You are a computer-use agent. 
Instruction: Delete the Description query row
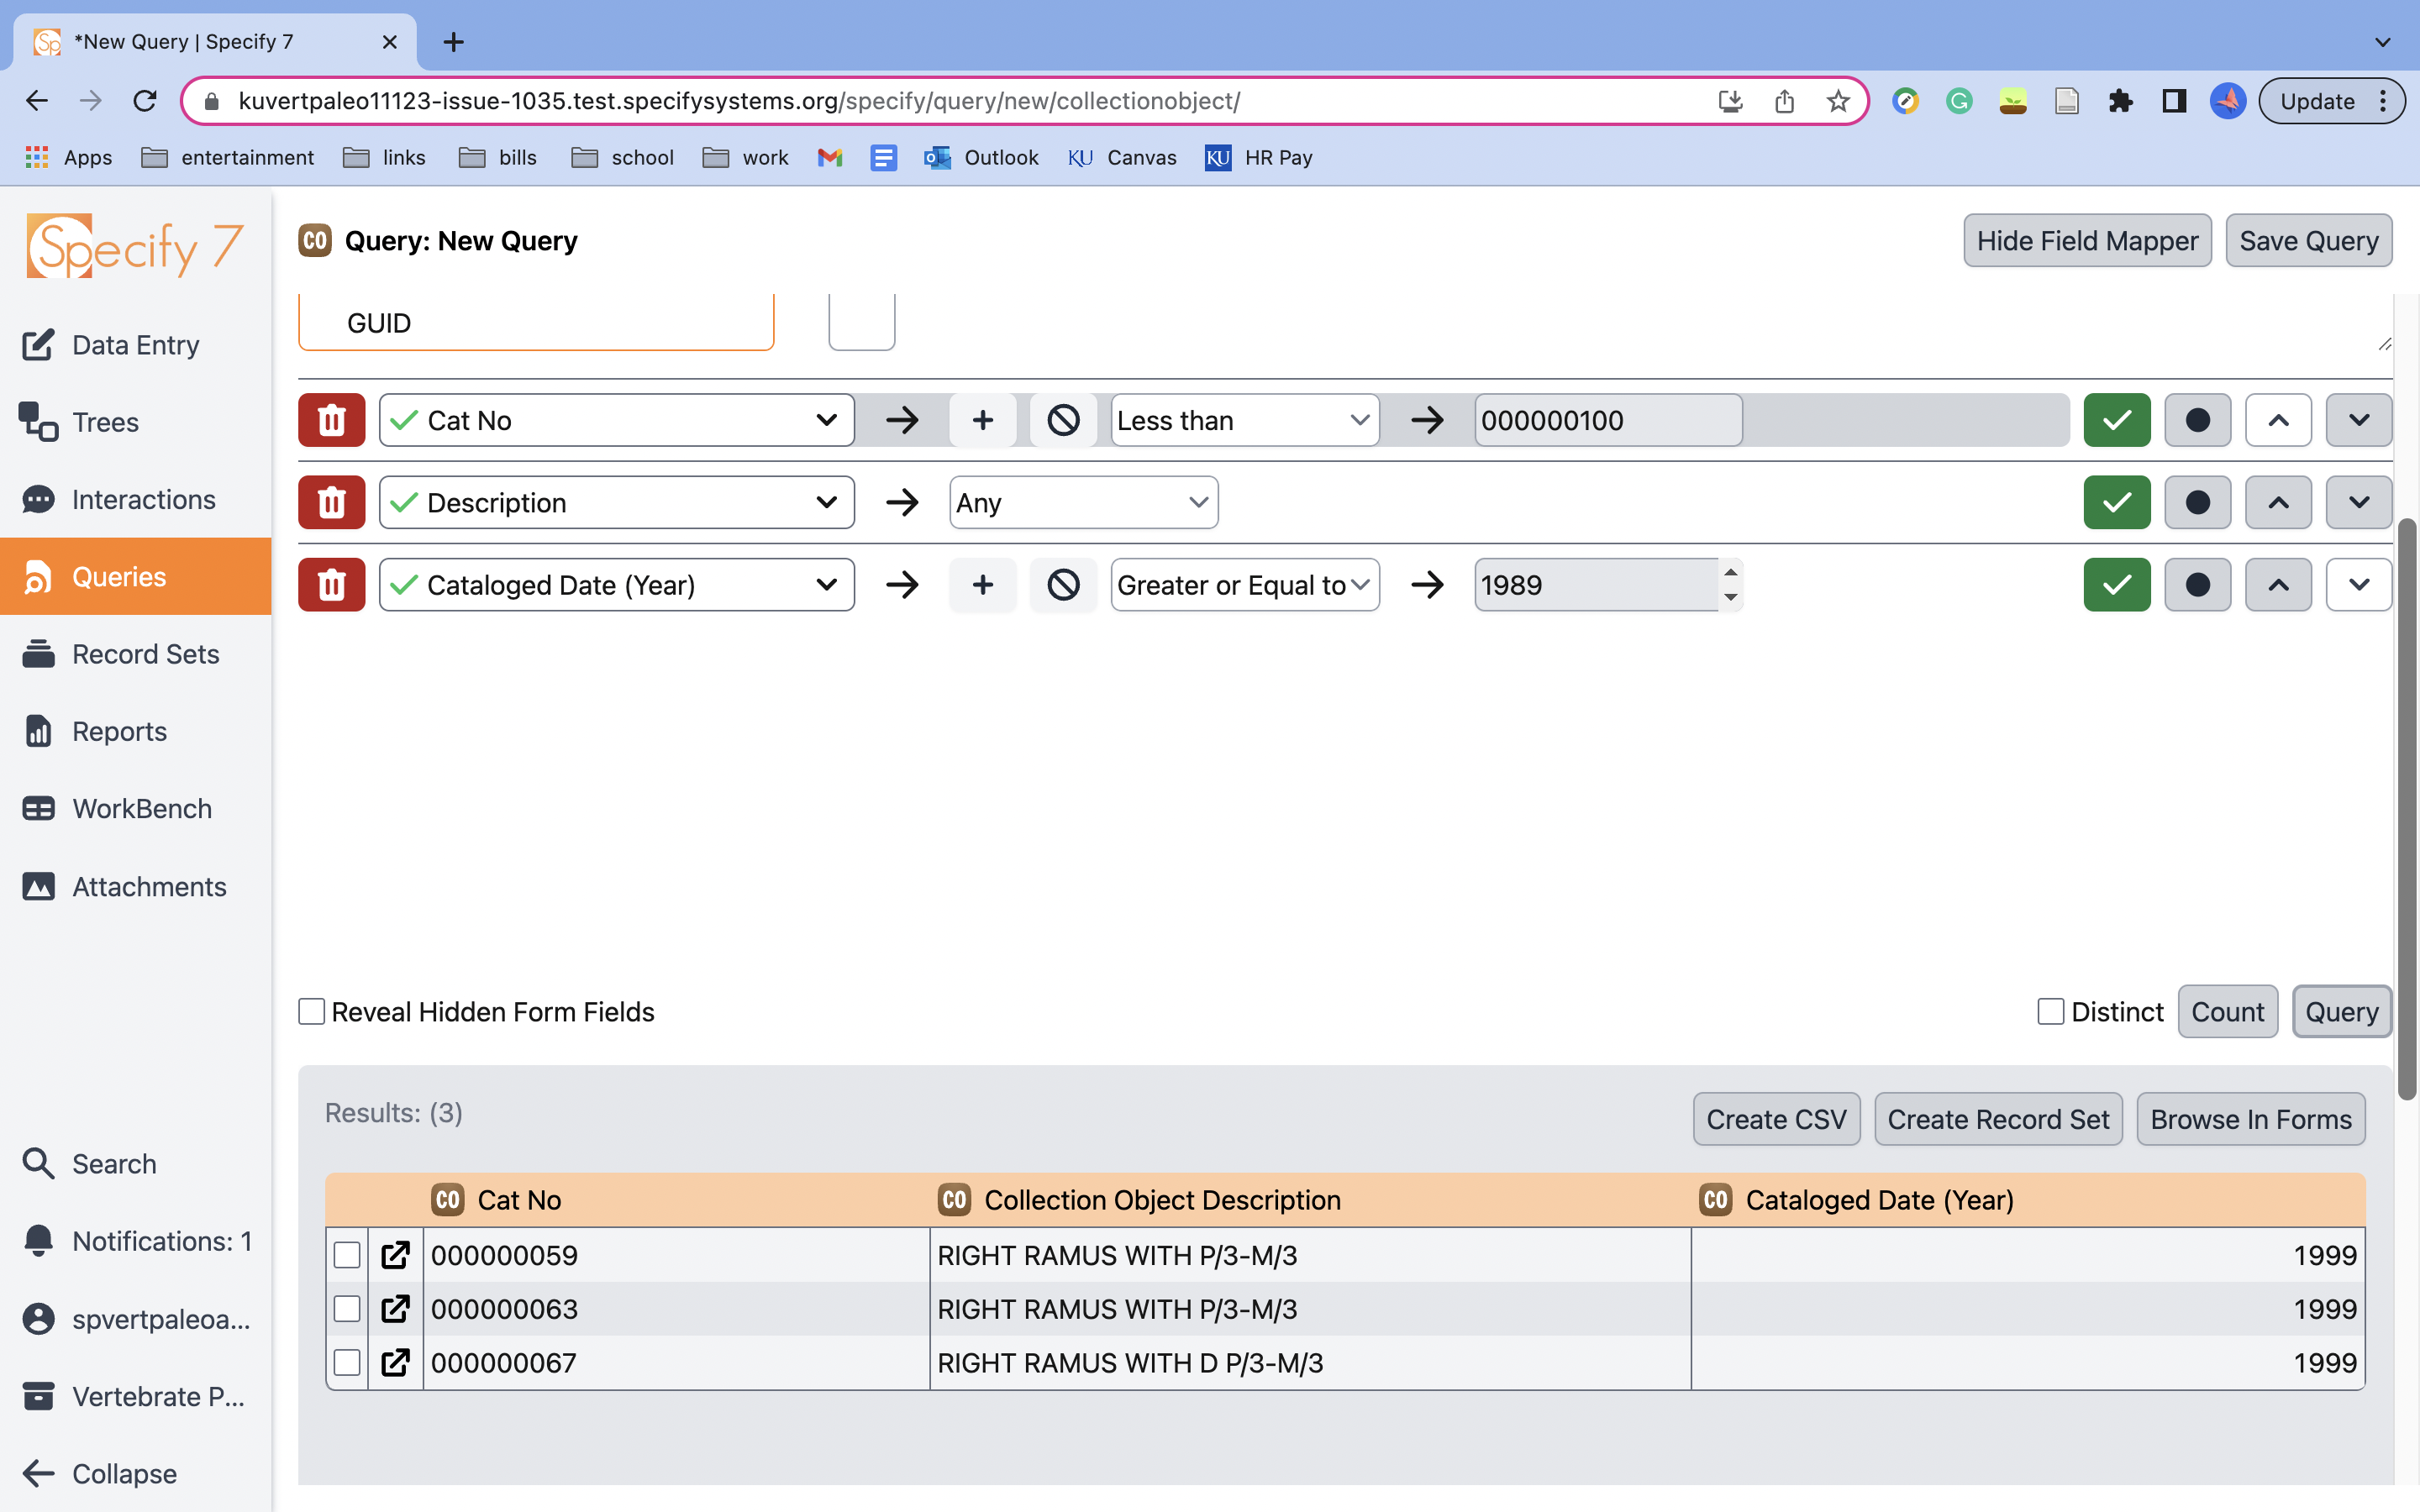[x=331, y=502]
